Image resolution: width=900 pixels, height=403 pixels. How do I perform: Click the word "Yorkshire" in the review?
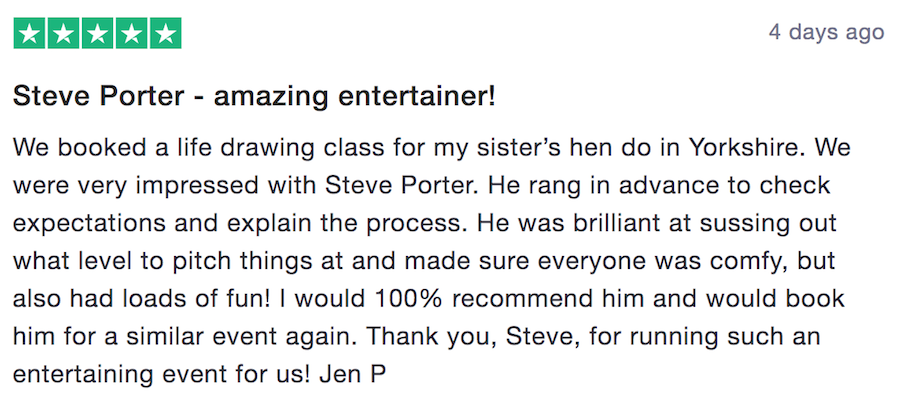pos(749,148)
